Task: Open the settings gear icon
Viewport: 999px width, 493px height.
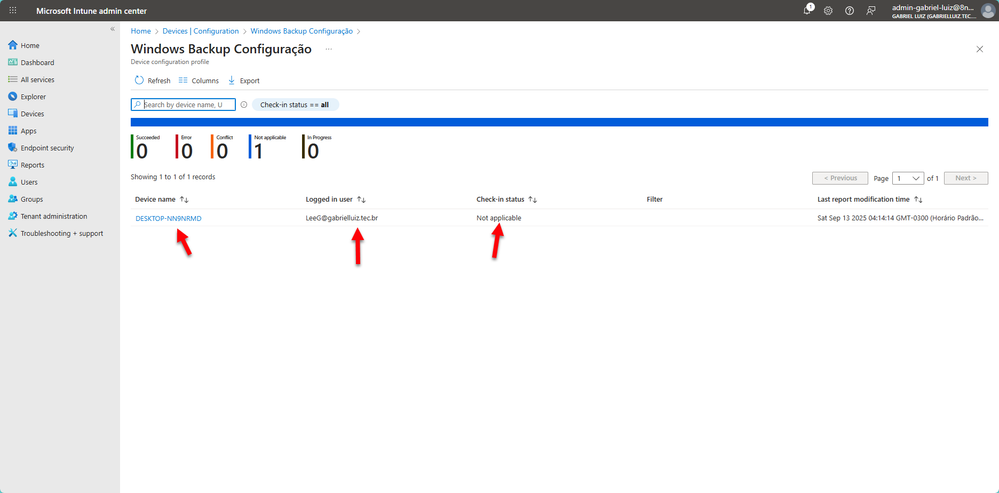Action: 828,11
